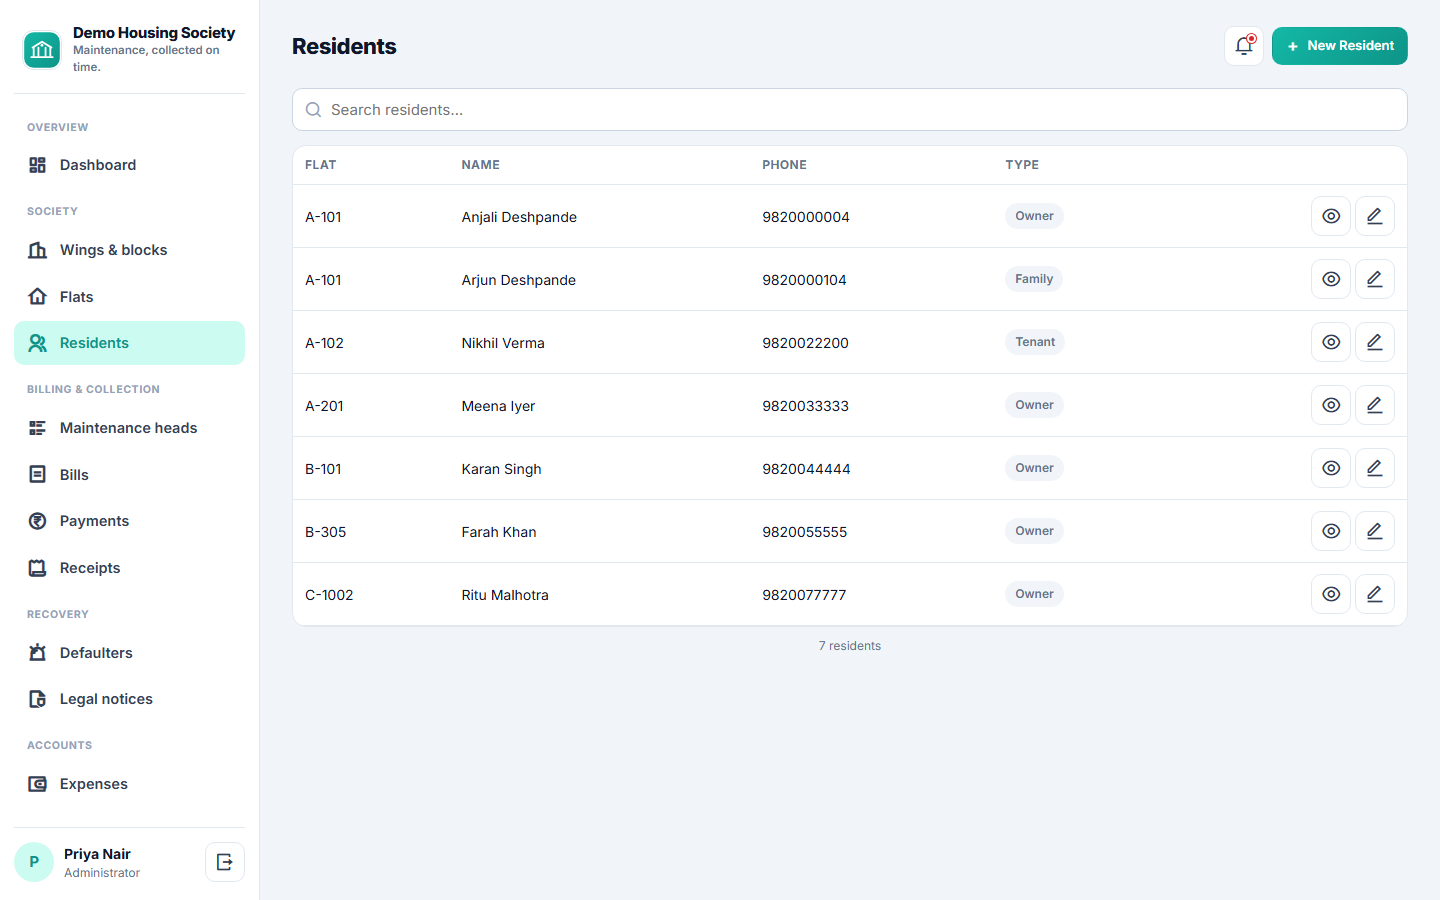The image size is (1440, 900).
Task: Click the "7 residents" count text
Action: (850, 646)
